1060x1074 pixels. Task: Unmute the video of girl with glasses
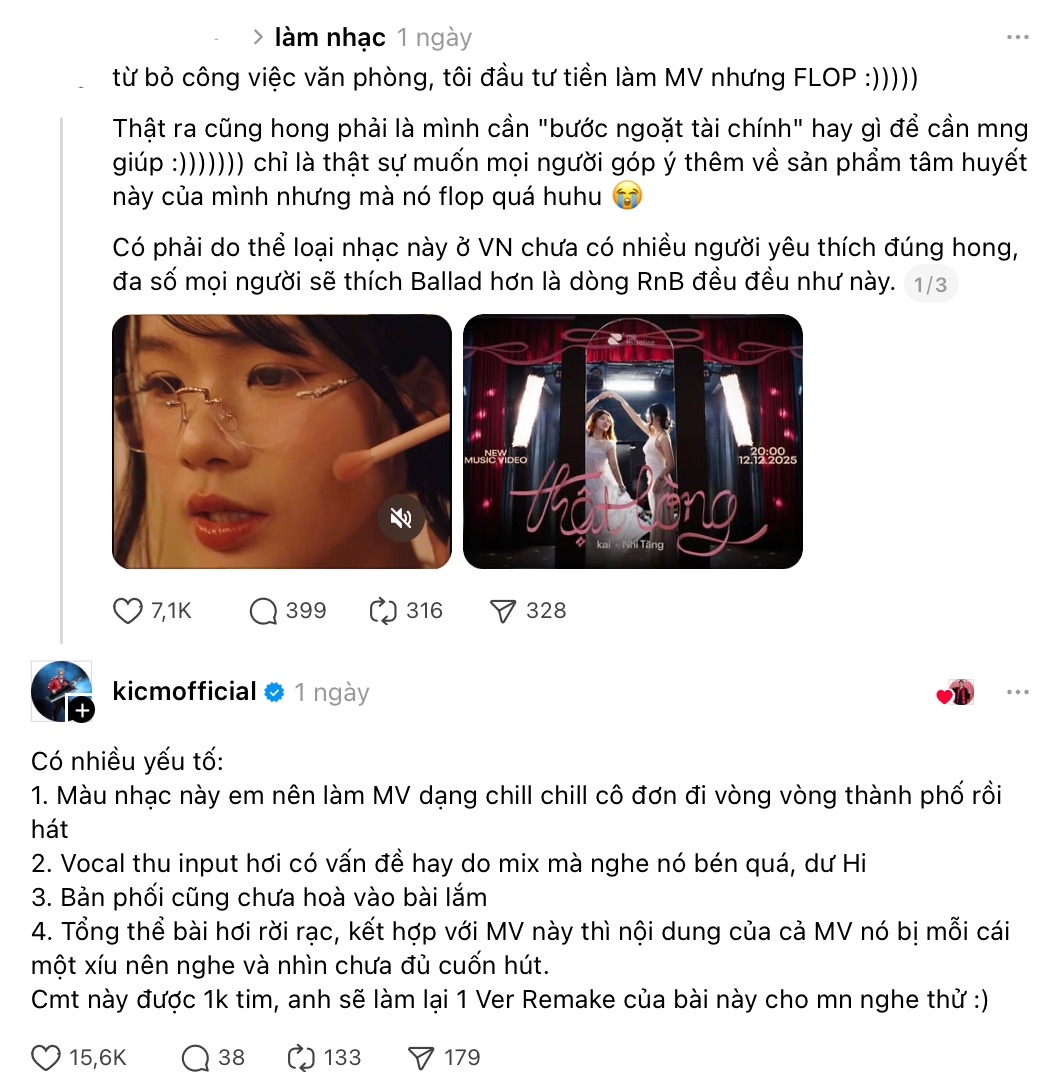click(401, 518)
